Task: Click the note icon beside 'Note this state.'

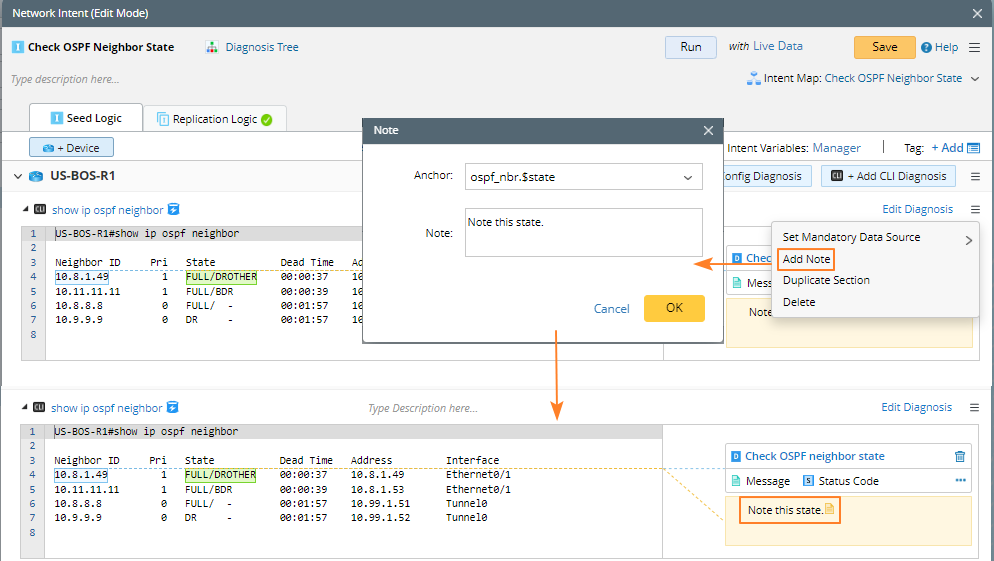Action: [x=829, y=510]
